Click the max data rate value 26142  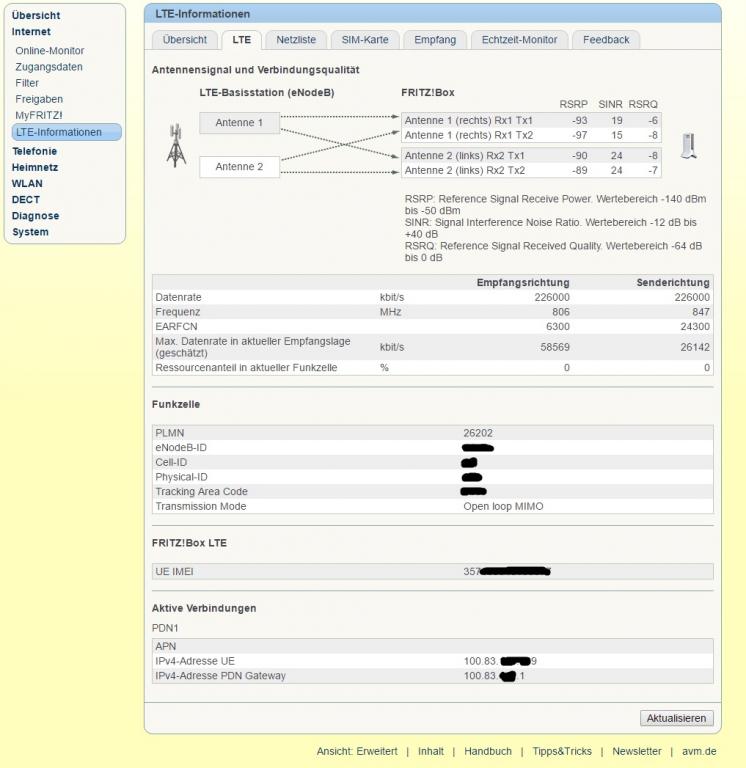(695, 347)
